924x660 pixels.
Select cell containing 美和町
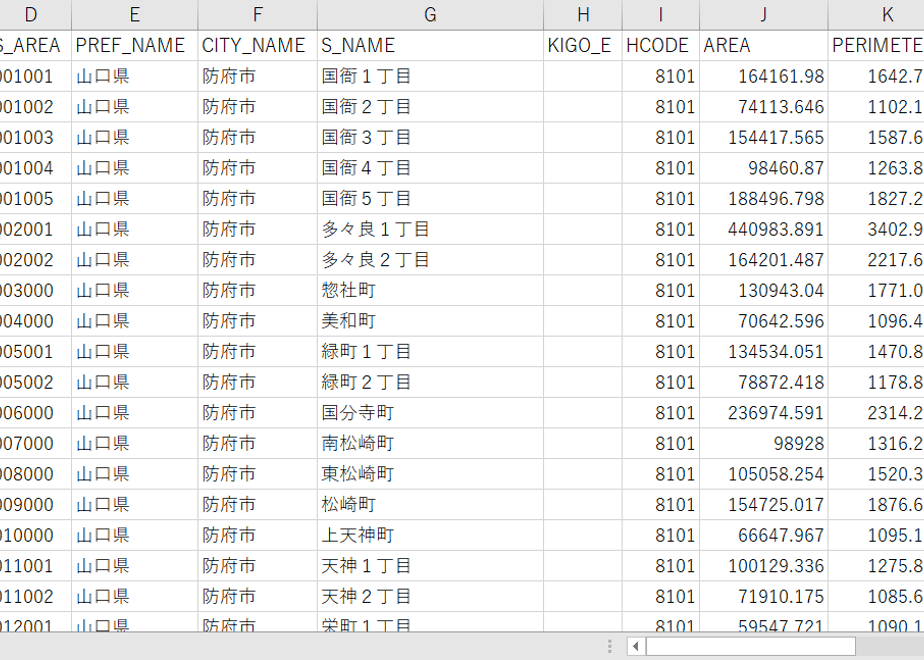430,321
